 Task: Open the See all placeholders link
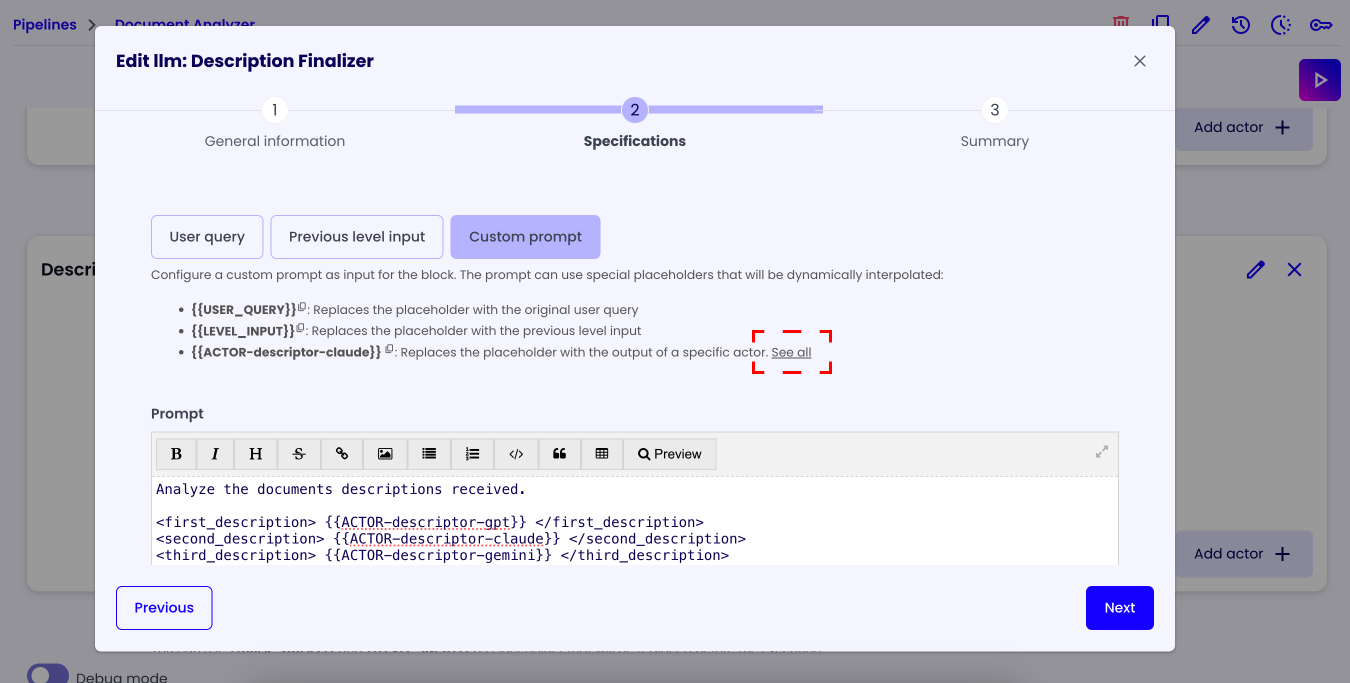coord(791,352)
